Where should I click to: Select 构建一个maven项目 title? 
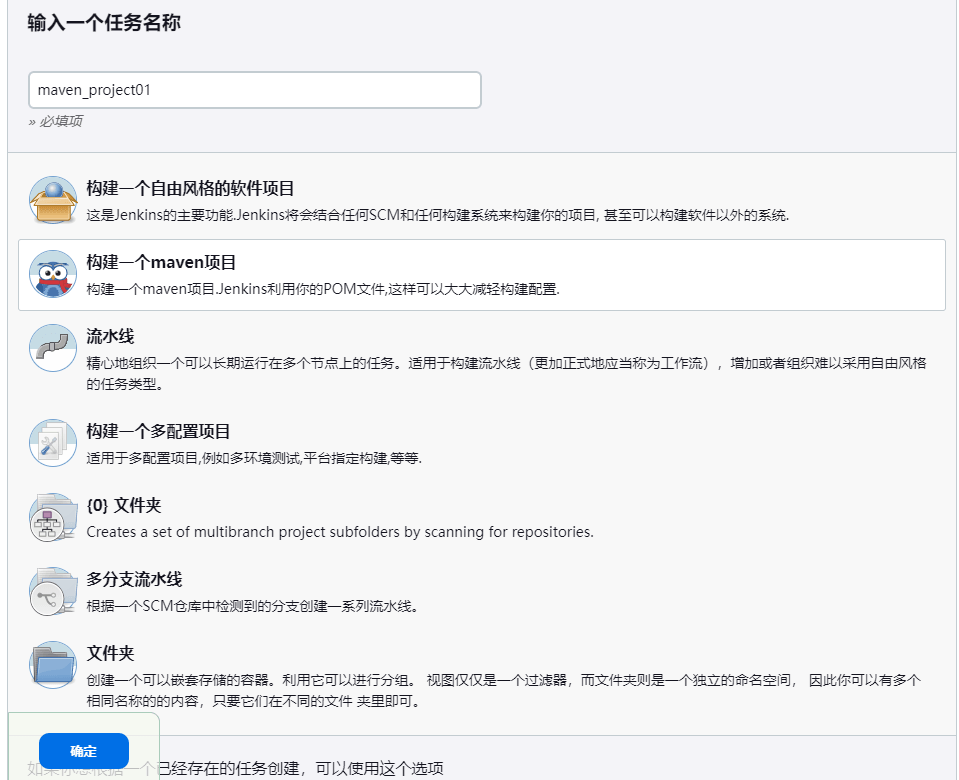click(x=161, y=262)
